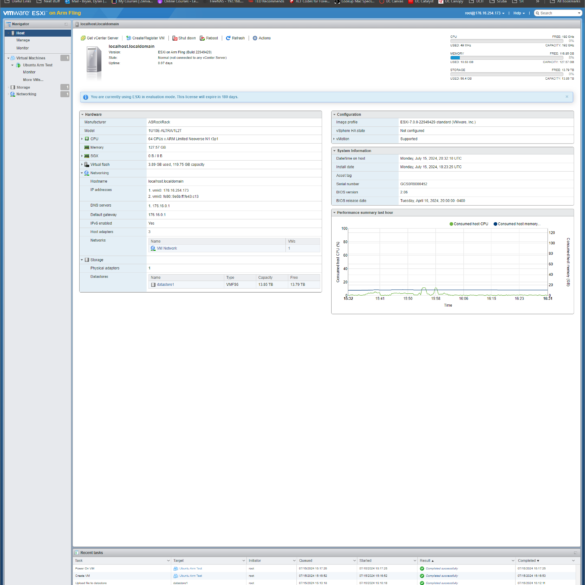
Task: Collapse the Performance summary panel
Action: 334,213
